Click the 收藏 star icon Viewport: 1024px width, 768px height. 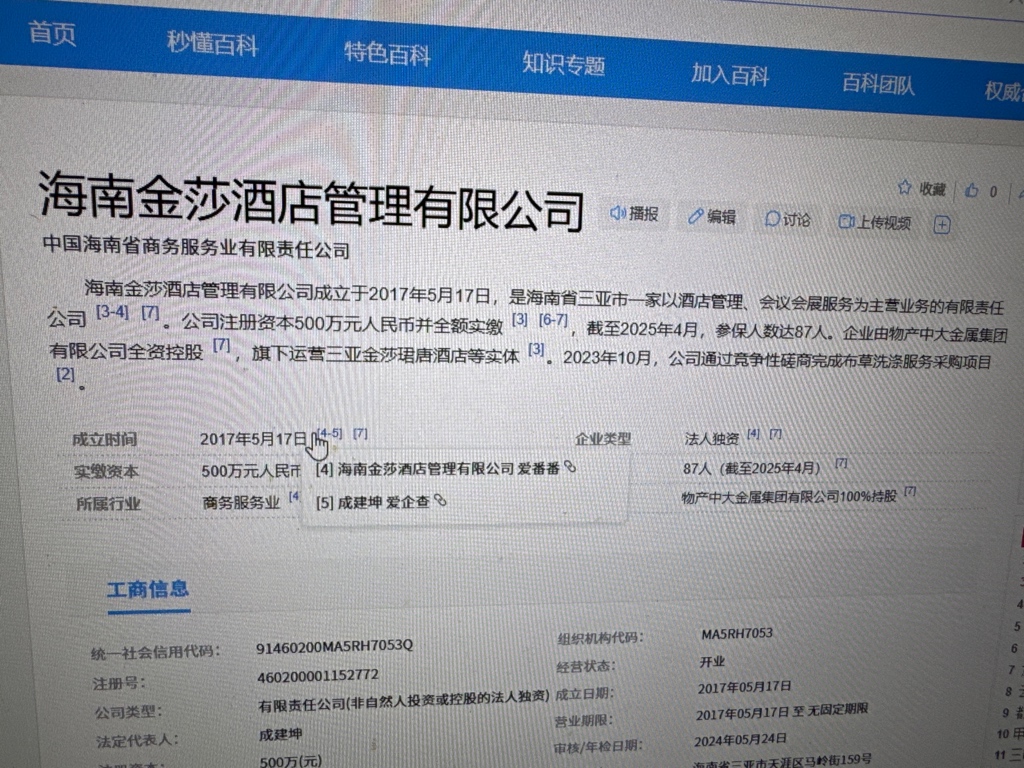click(x=904, y=187)
